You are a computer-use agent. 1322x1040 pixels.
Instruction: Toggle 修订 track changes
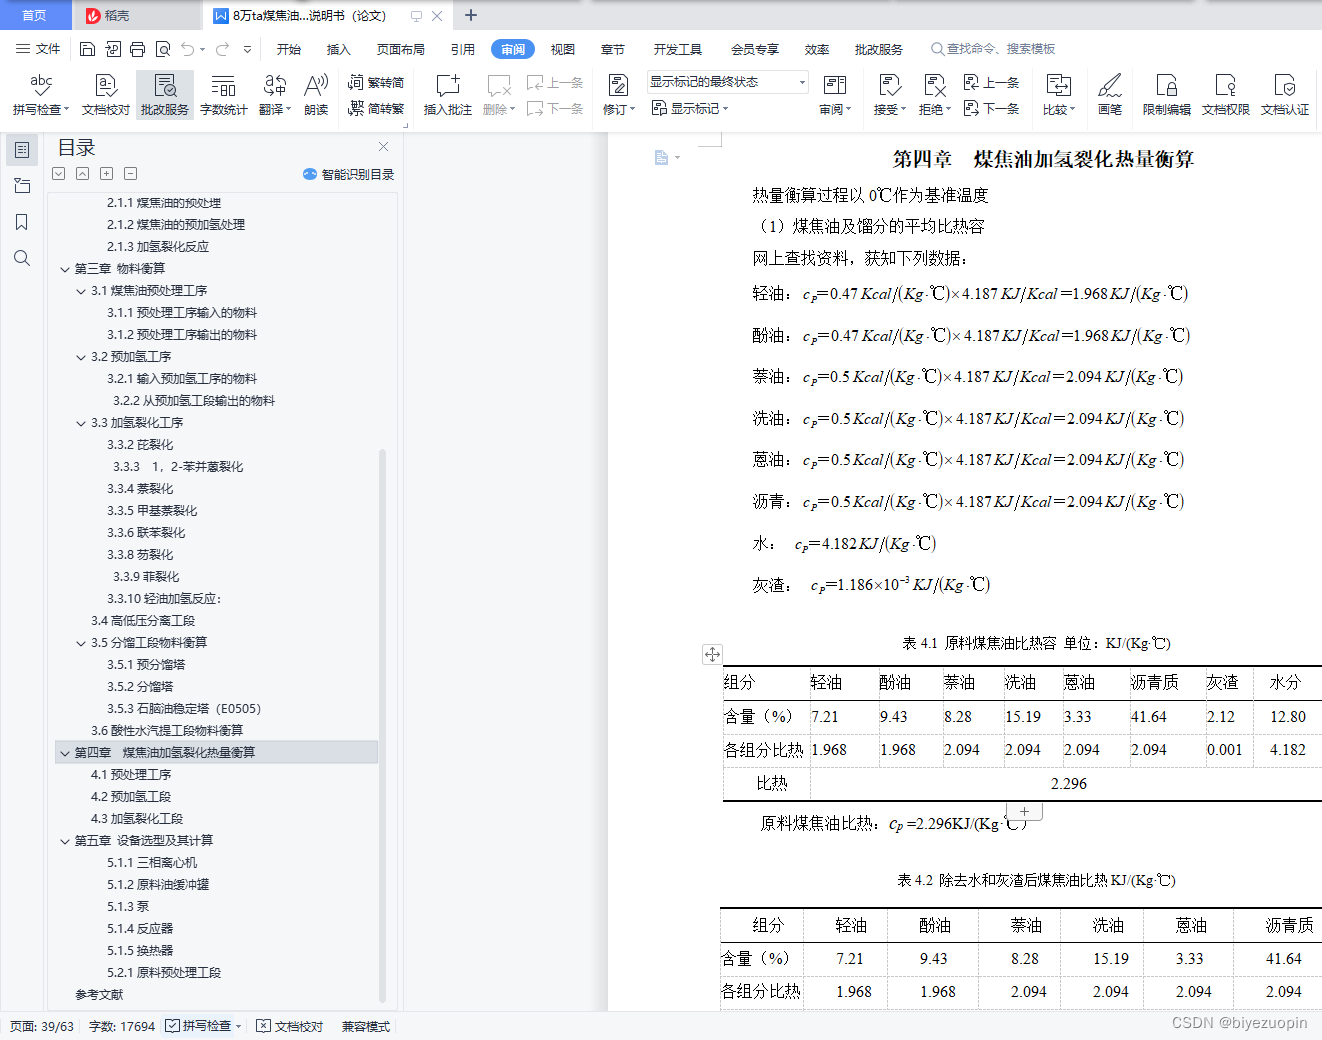tap(618, 95)
